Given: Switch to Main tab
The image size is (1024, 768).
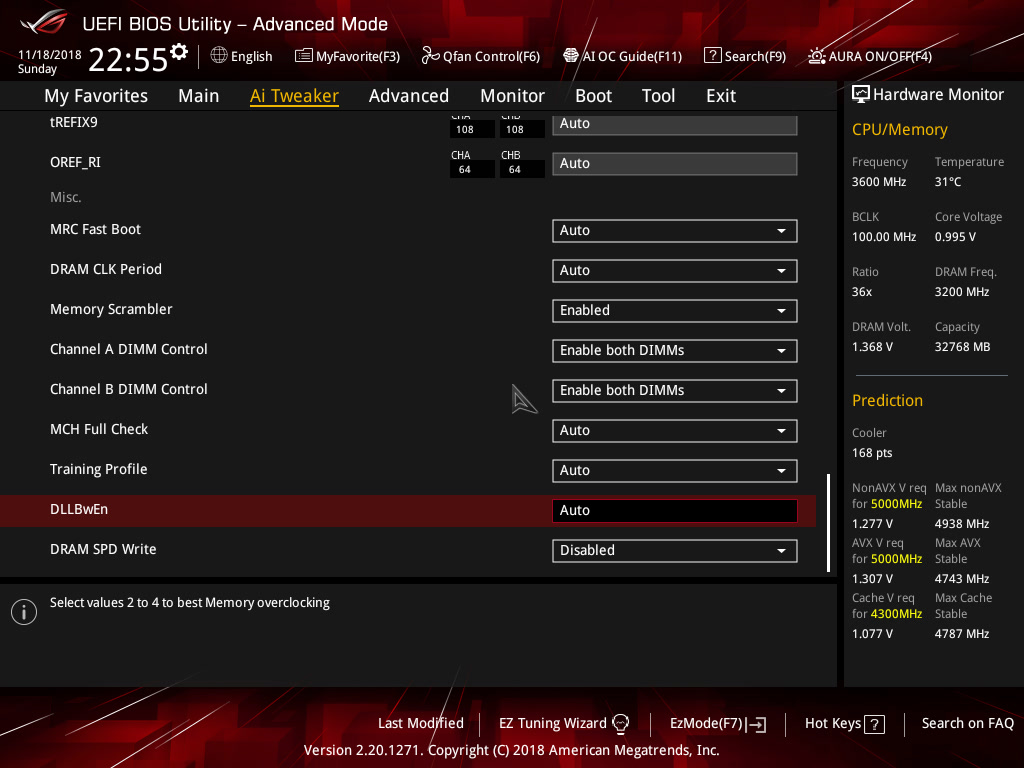Looking at the screenshot, I should 199,96.
